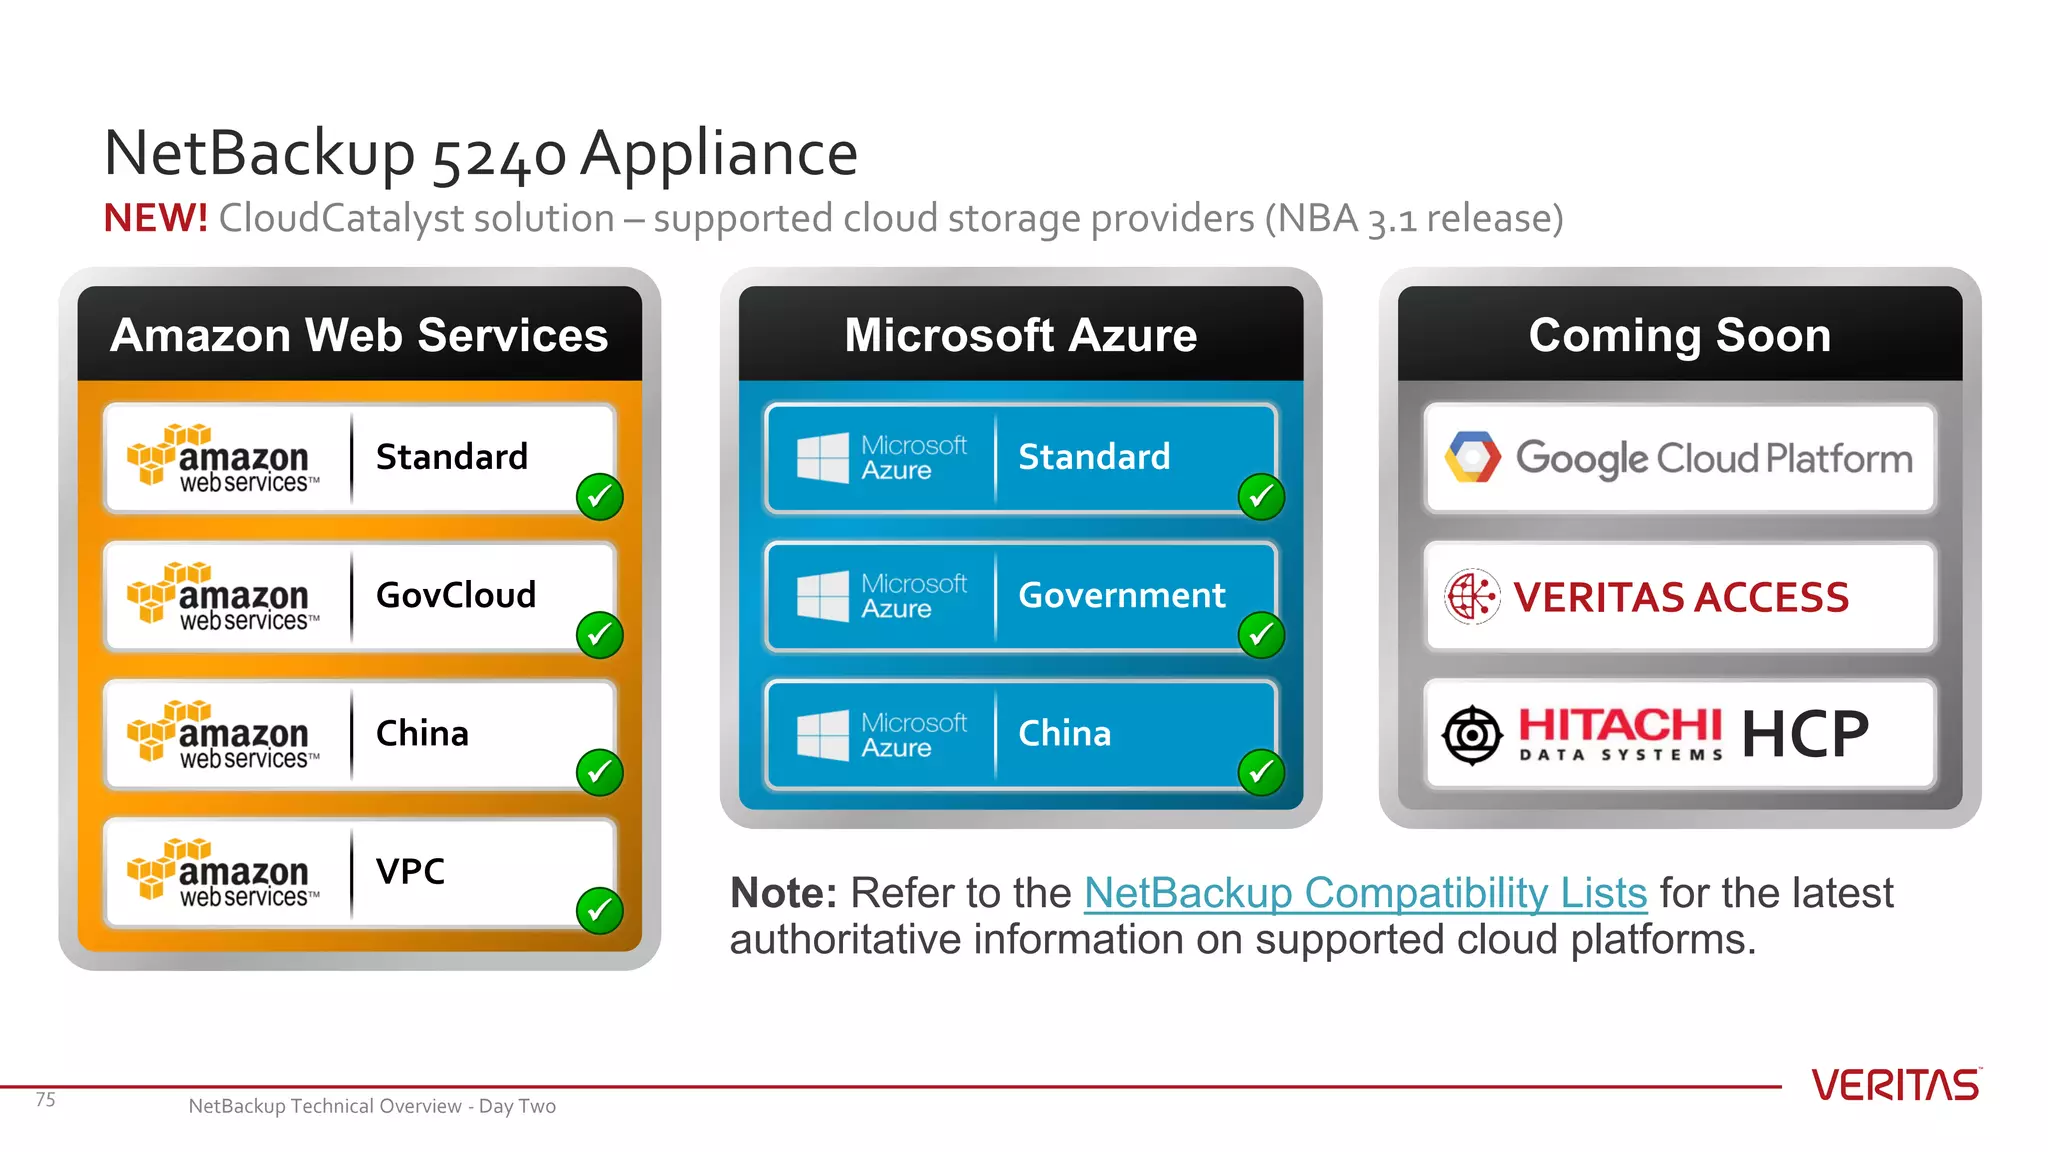Click green checkmark on AWS VPC
The width and height of the screenshot is (2048, 1152).
(x=600, y=910)
